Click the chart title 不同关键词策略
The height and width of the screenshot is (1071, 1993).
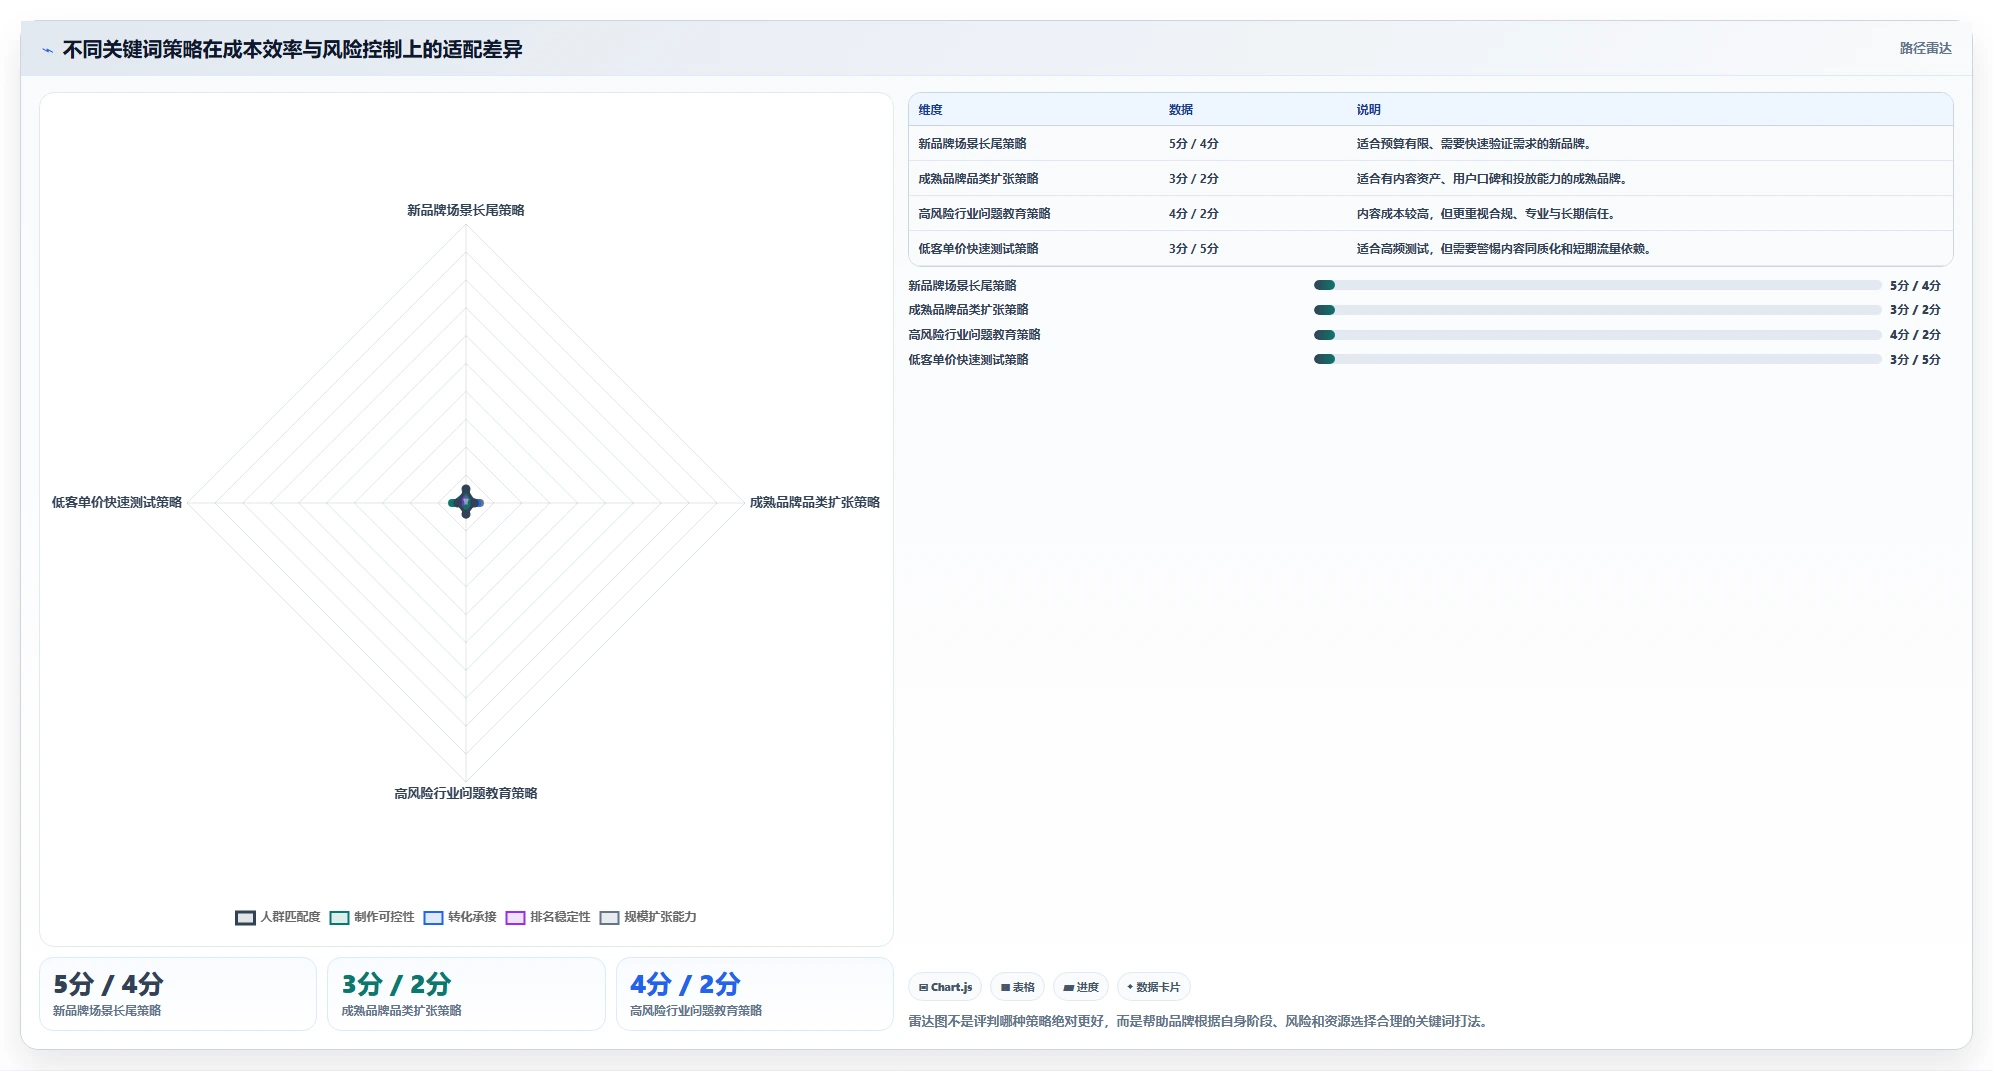(x=292, y=50)
